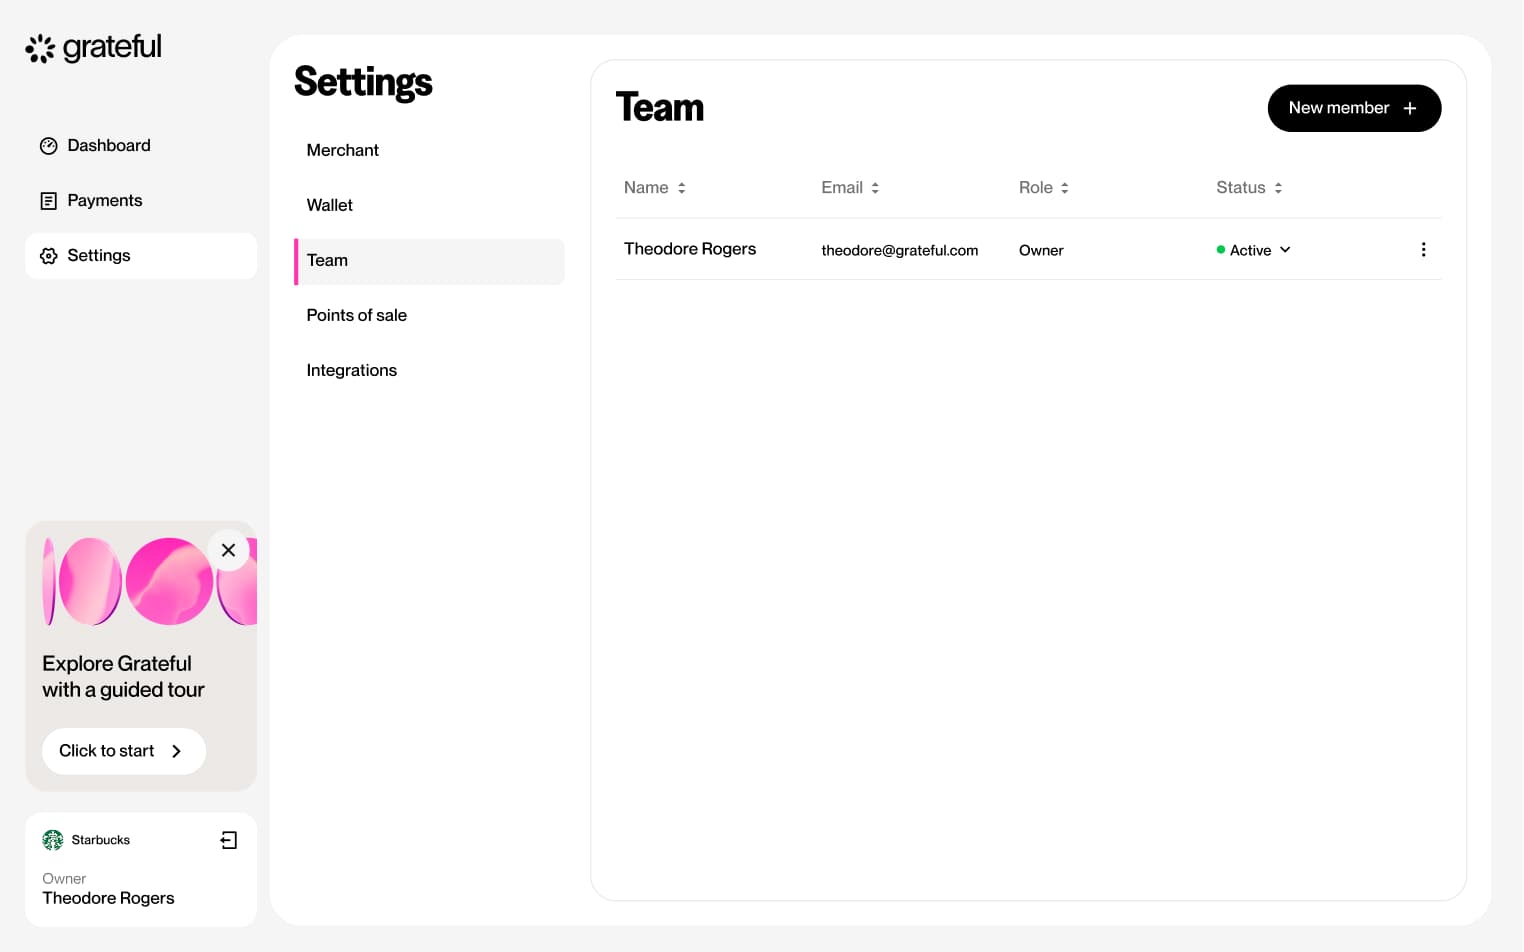
Task: Open the Merchant settings section
Action: pyautogui.click(x=342, y=150)
